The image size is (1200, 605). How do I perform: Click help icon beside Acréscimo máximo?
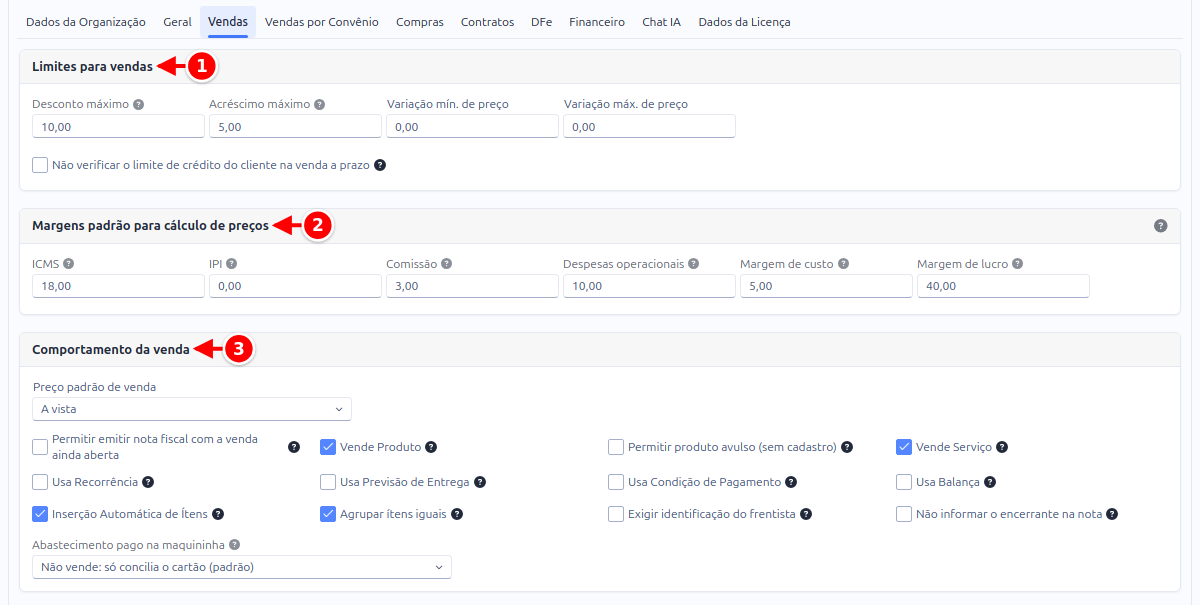click(x=320, y=104)
